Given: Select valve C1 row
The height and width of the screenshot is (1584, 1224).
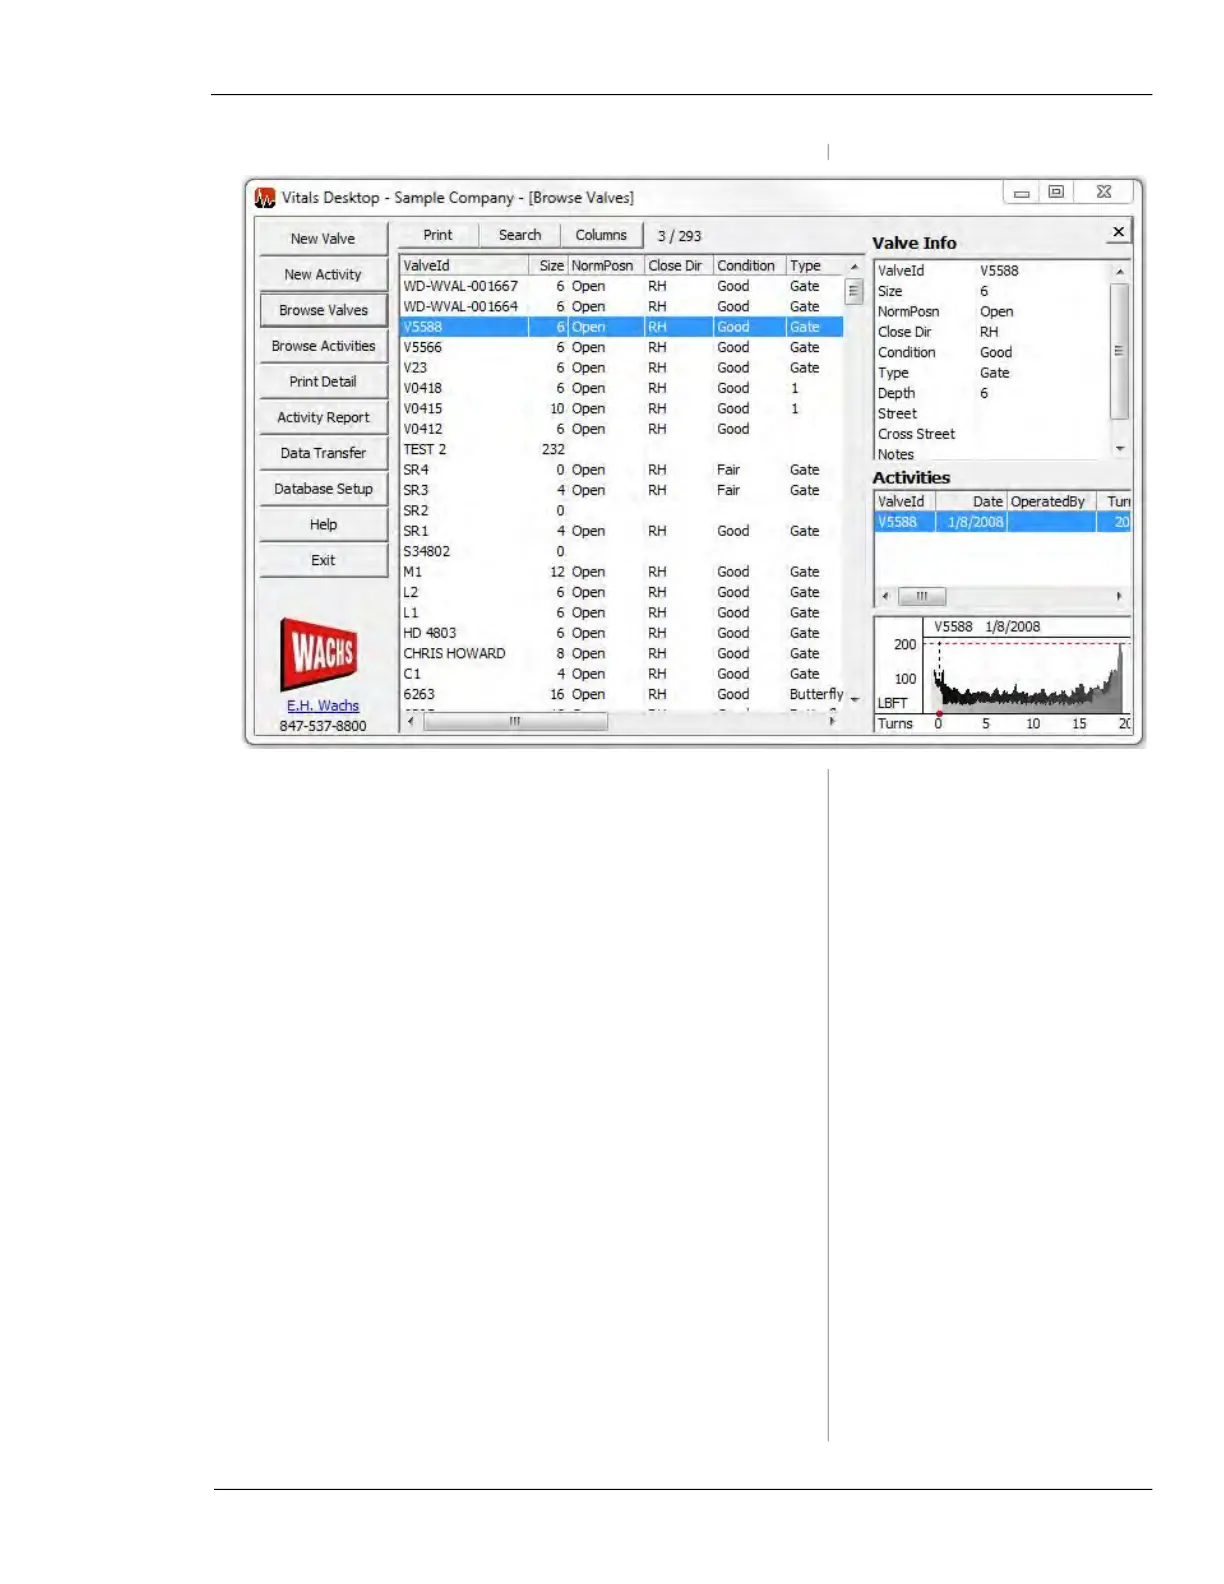Looking at the screenshot, I should pyautogui.click(x=622, y=674).
